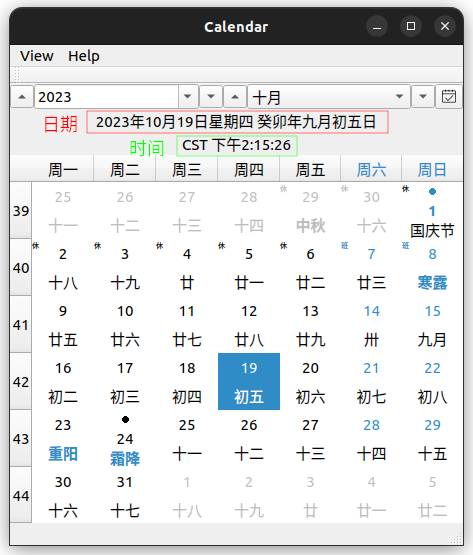Click the window resize grip corner
Image resolution: width=473 pixels, height=555 pixels.
pyautogui.click(x=457, y=539)
